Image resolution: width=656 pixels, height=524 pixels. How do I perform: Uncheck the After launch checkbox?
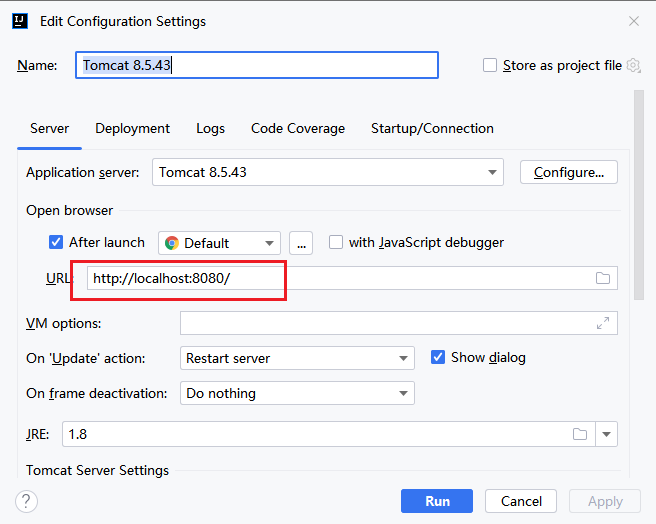(56, 242)
